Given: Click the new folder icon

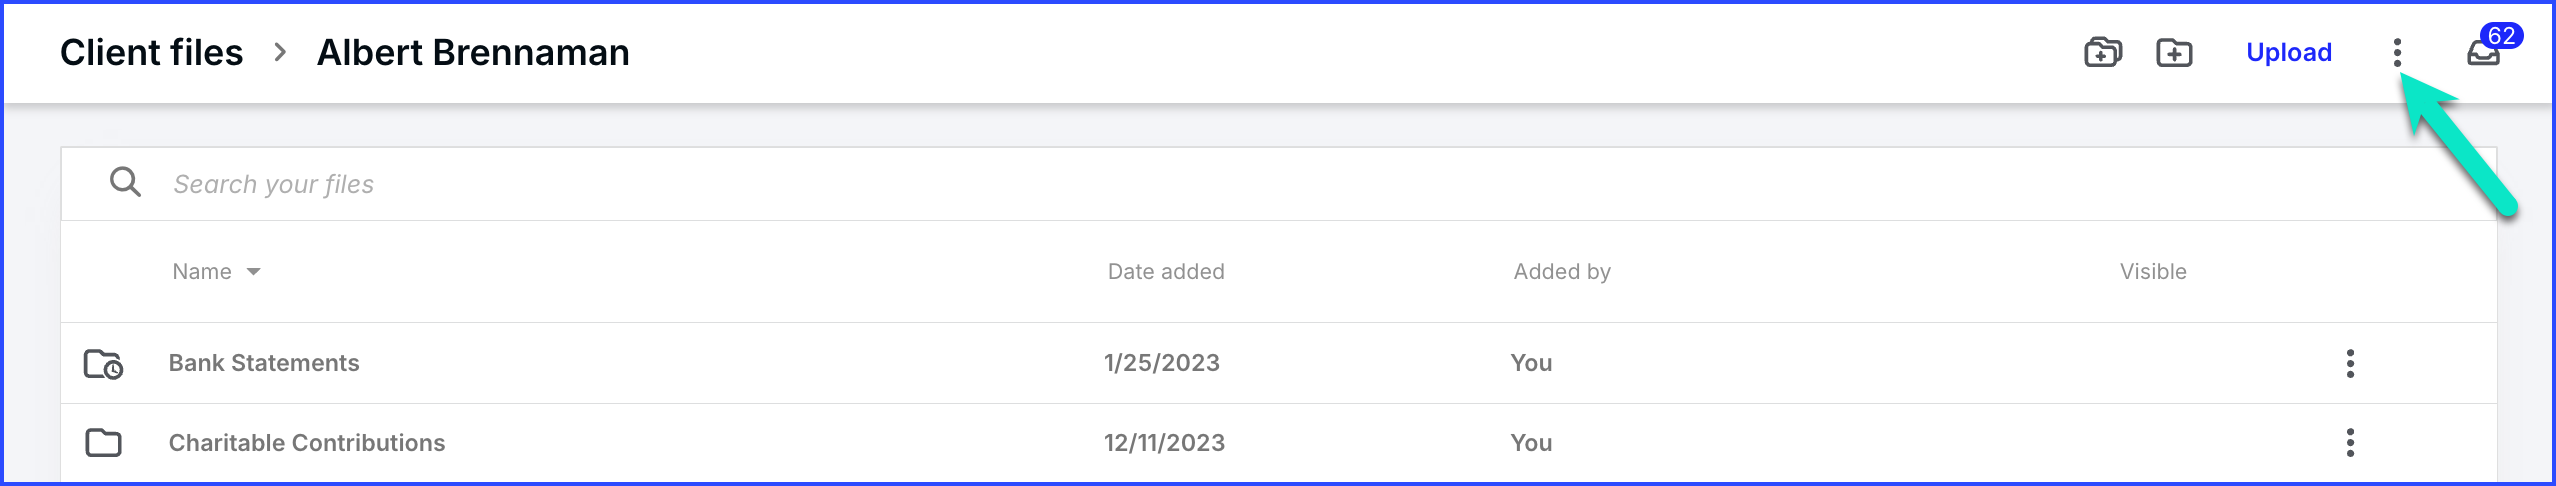Looking at the screenshot, I should click(x=2174, y=52).
